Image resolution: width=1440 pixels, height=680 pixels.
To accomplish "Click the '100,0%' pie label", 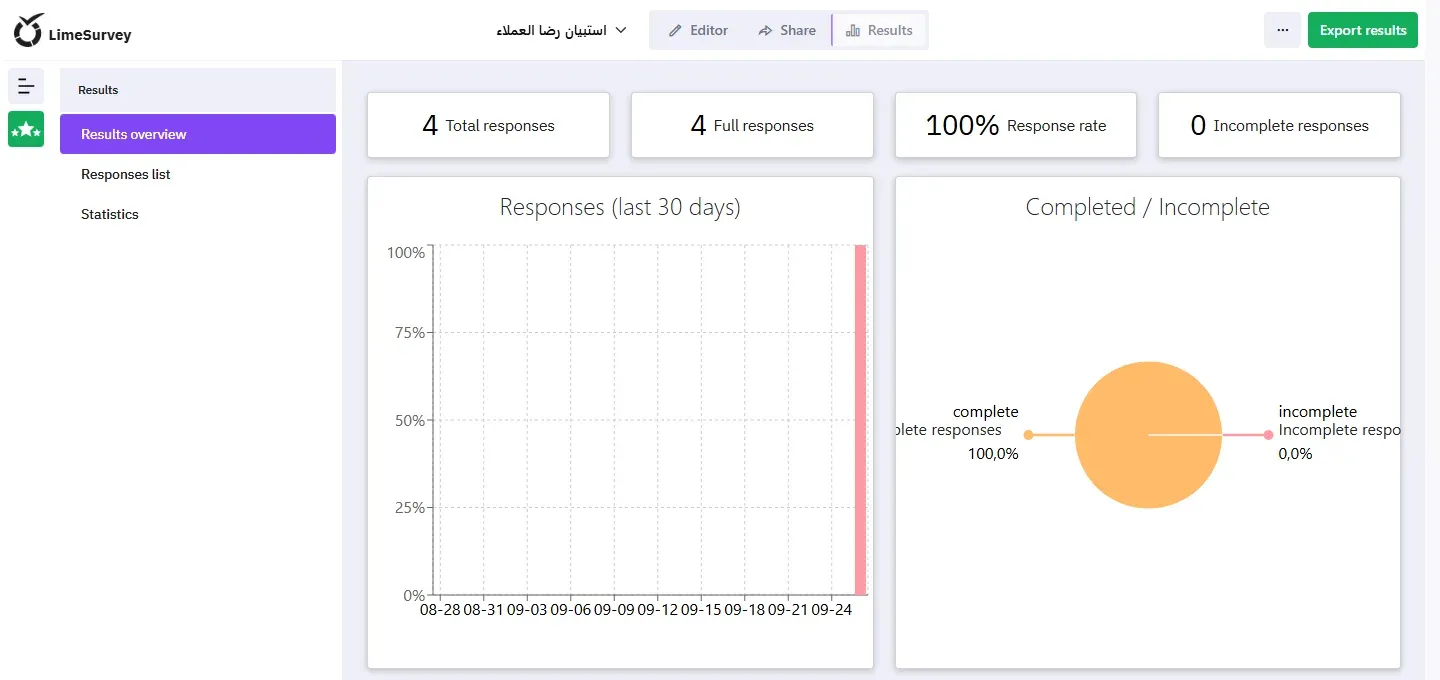I will click(x=993, y=454).
